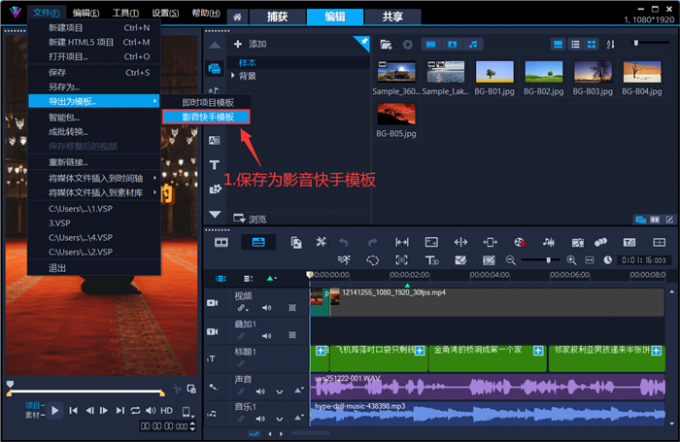Expand the 声音 track options chevron
Viewport: 680px width, 442px height.
[x=280, y=392]
